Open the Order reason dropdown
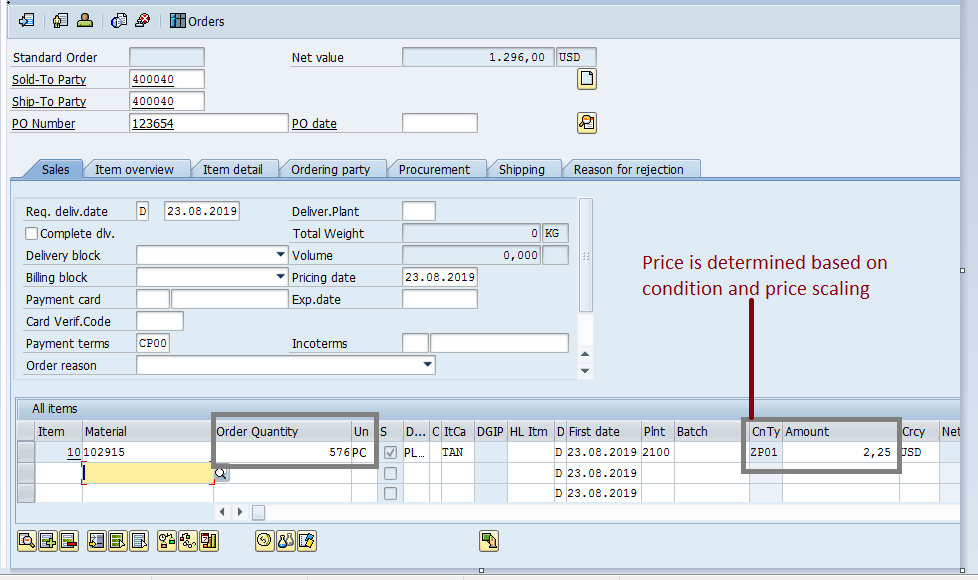Screen dimensions: 978x580 click(x=428, y=365)
